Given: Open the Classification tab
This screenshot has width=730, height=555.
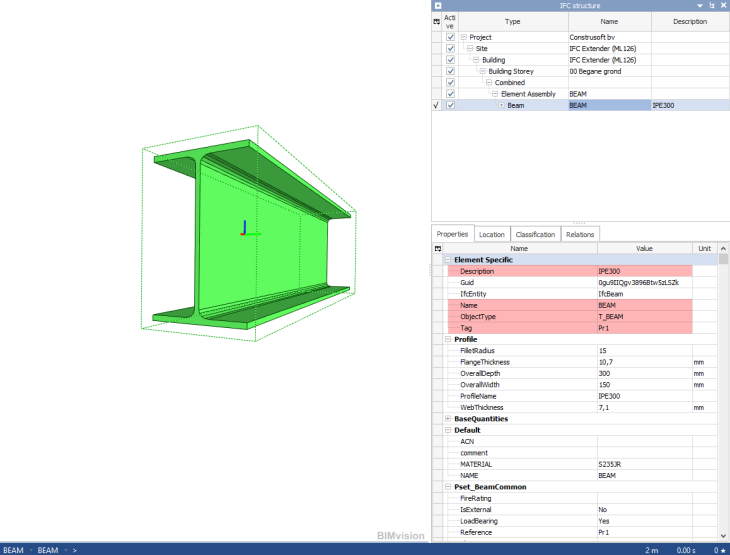Looking at the screenshot, I should pos(535,235).
